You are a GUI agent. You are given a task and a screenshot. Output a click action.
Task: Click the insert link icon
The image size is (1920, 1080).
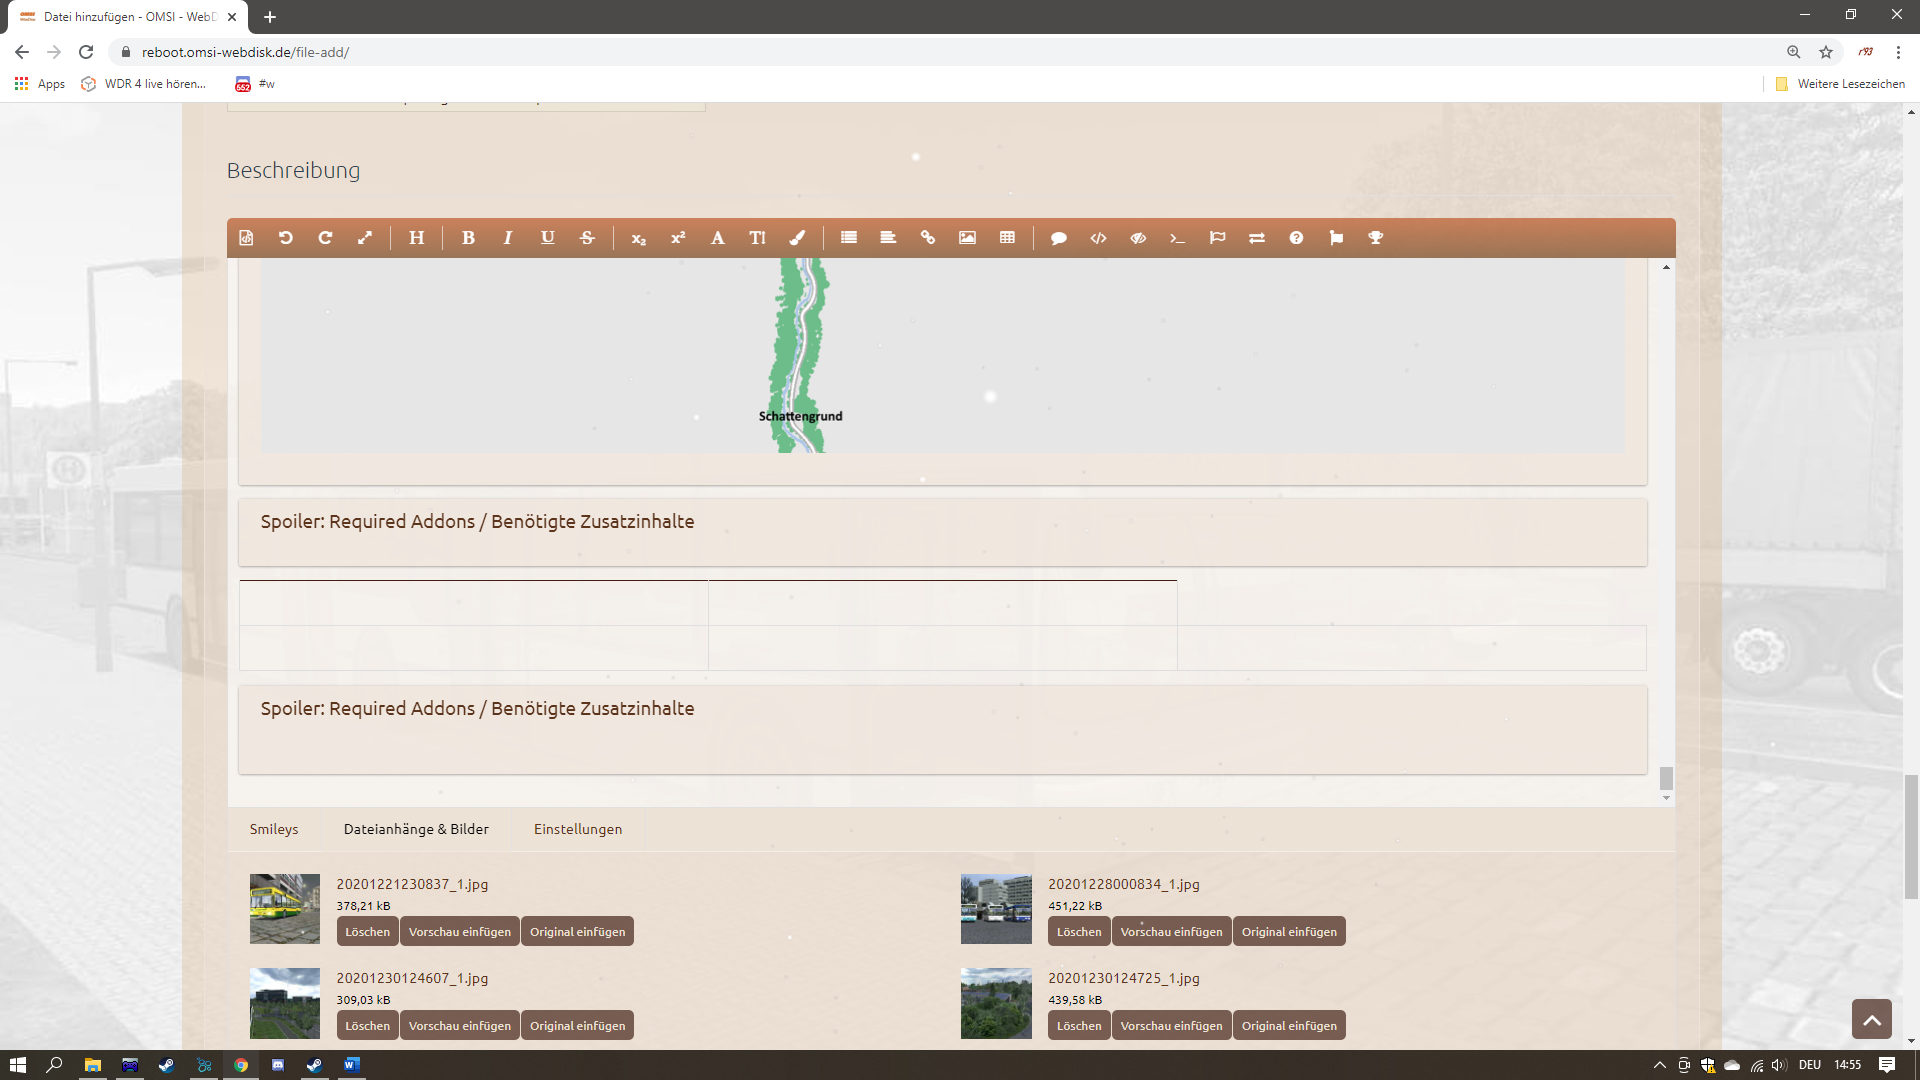928,238
